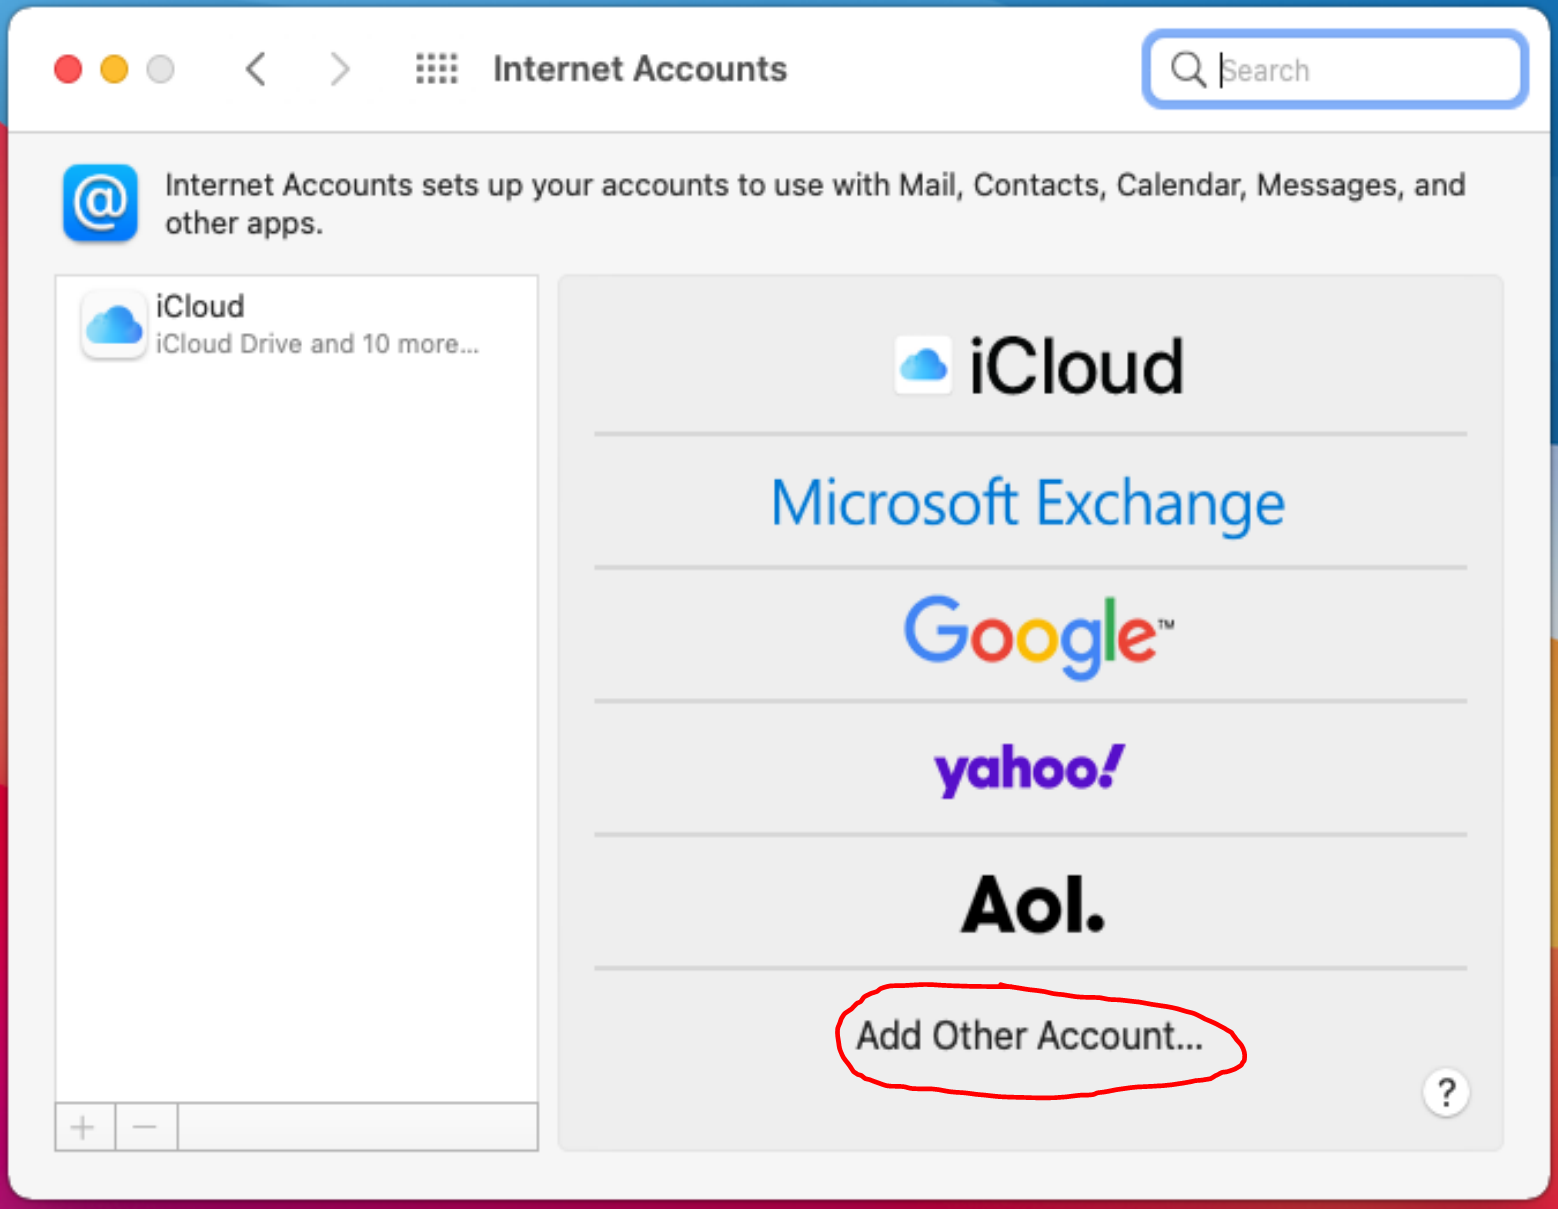Go back with the left chevron
This screenshot has width=1558, height=1209.
pyautogui.click(x=256, y=69)
